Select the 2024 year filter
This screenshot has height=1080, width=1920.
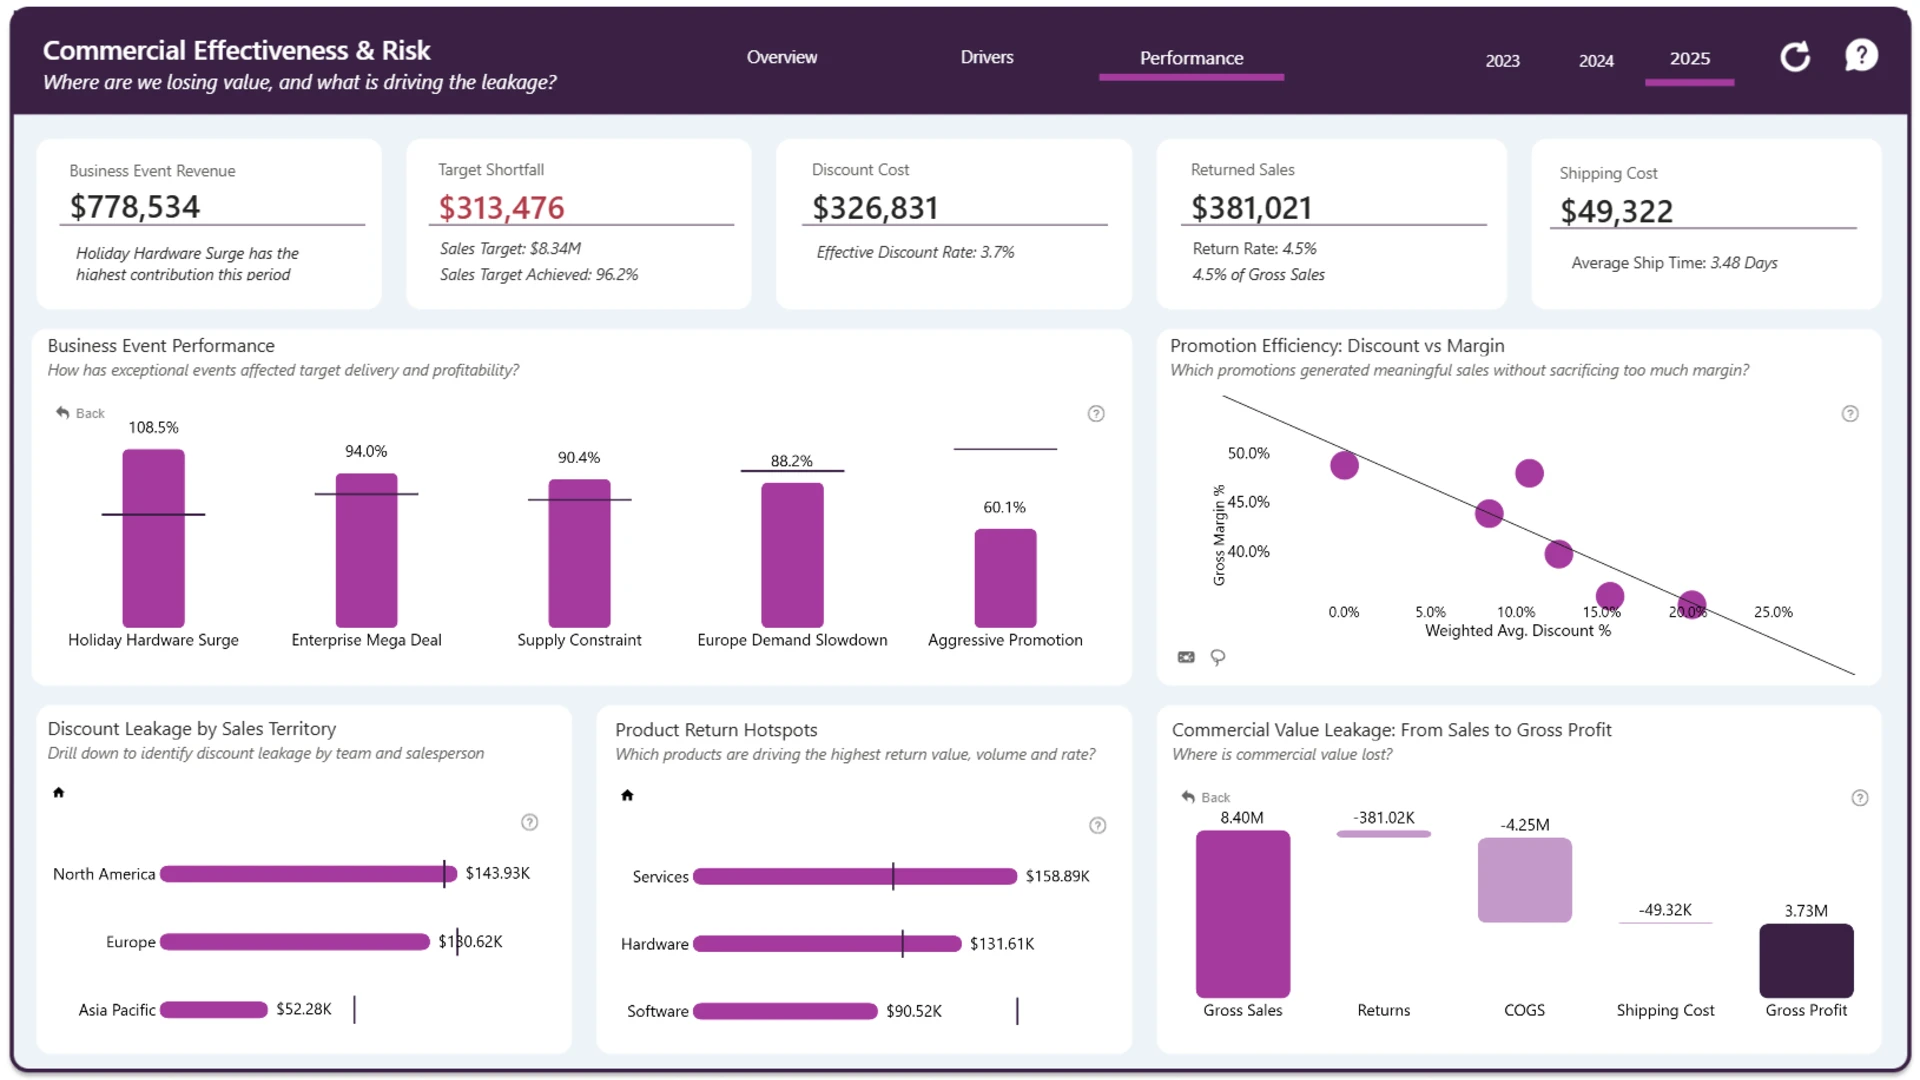1596,61
